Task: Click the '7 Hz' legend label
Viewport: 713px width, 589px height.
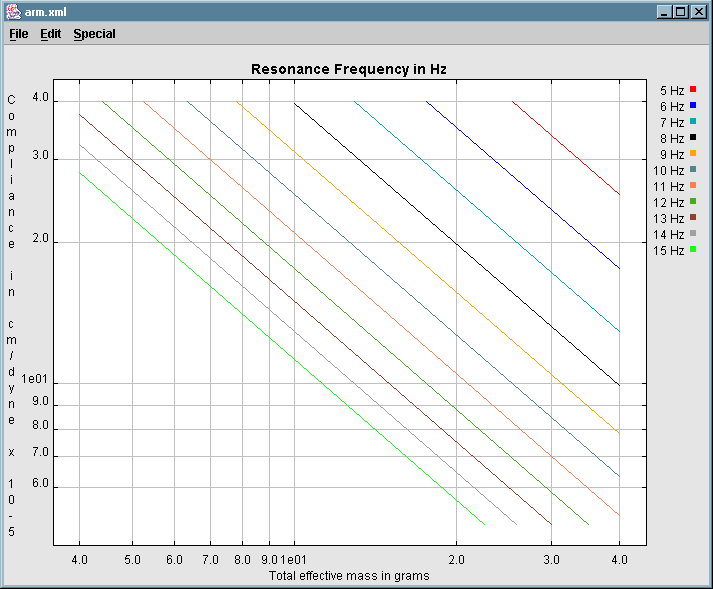Action: 672,122
